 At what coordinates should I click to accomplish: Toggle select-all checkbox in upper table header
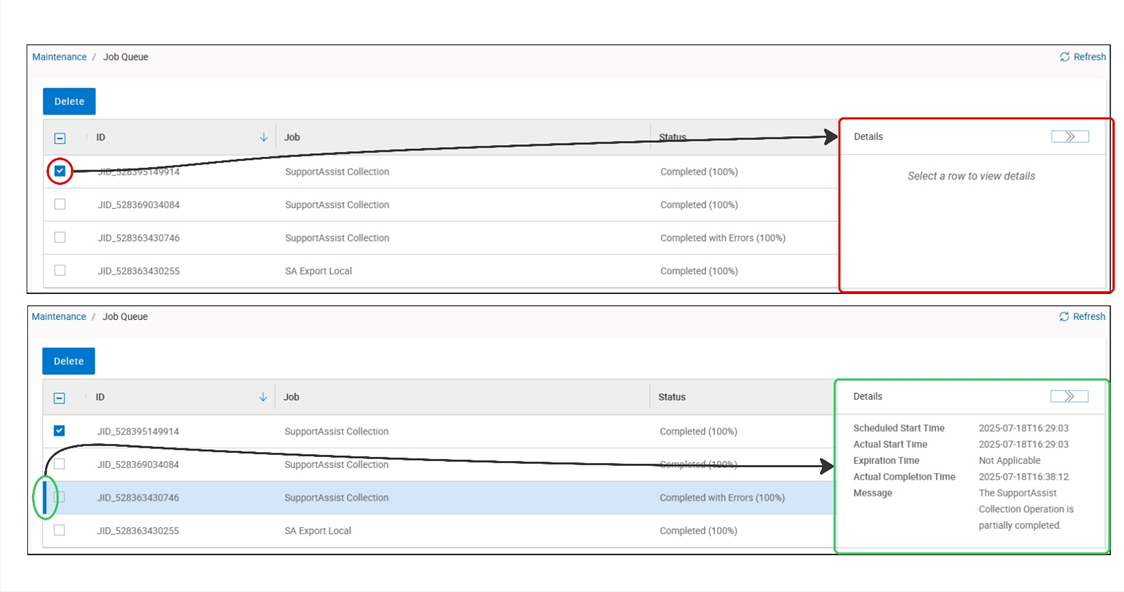[x=60, y=138]
